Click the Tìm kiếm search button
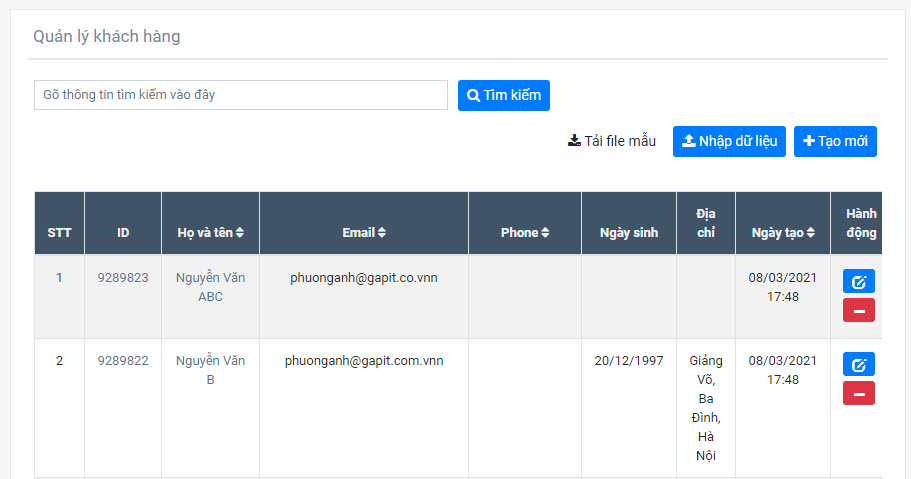Screen dimensions: 911x479 point(504,96)
